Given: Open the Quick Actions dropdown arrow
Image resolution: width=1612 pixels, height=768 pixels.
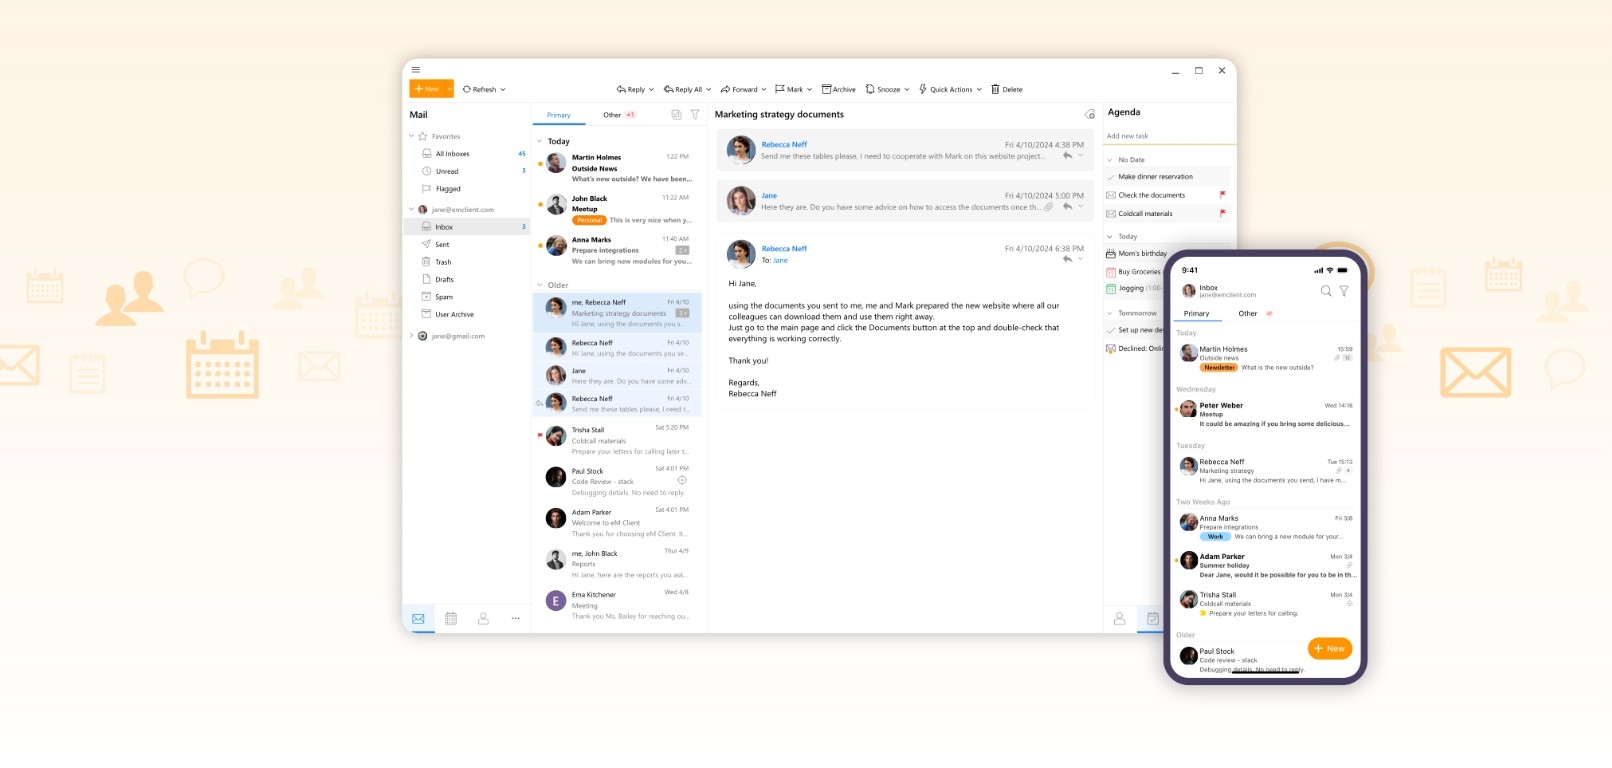Looking at the screenshot, I should (x=979, y=89).
